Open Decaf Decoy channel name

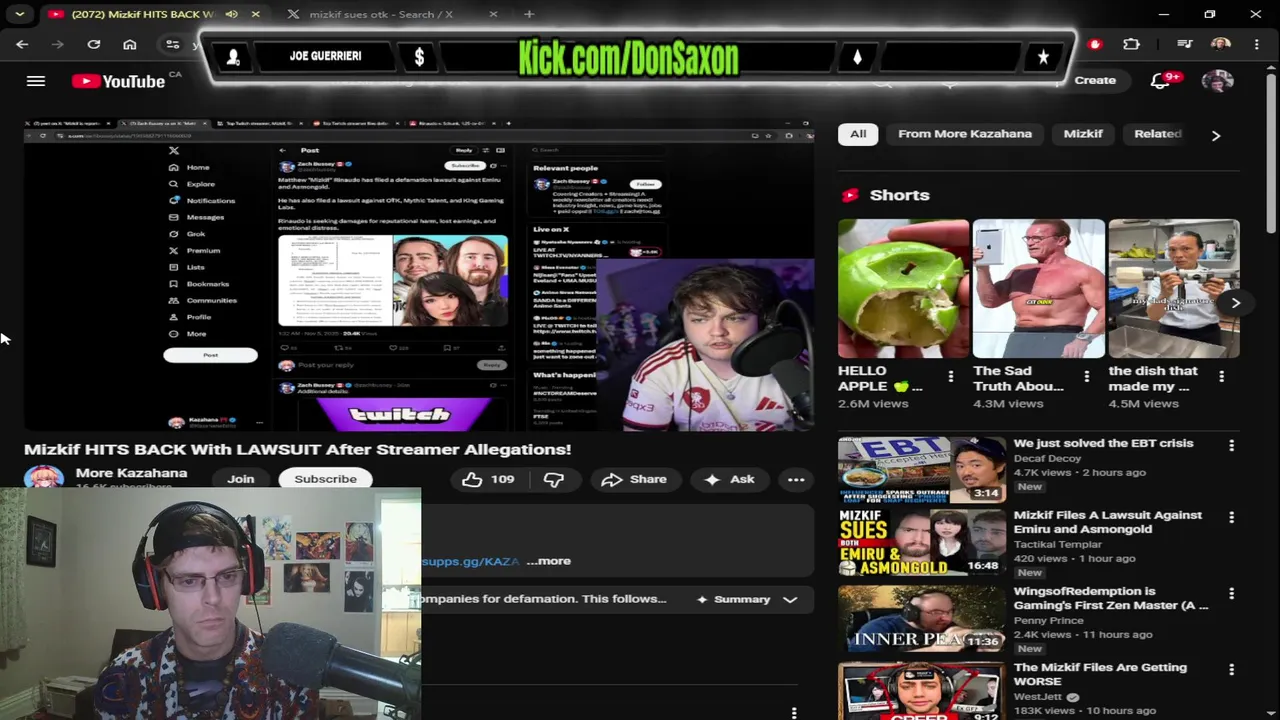[1047, 458]
